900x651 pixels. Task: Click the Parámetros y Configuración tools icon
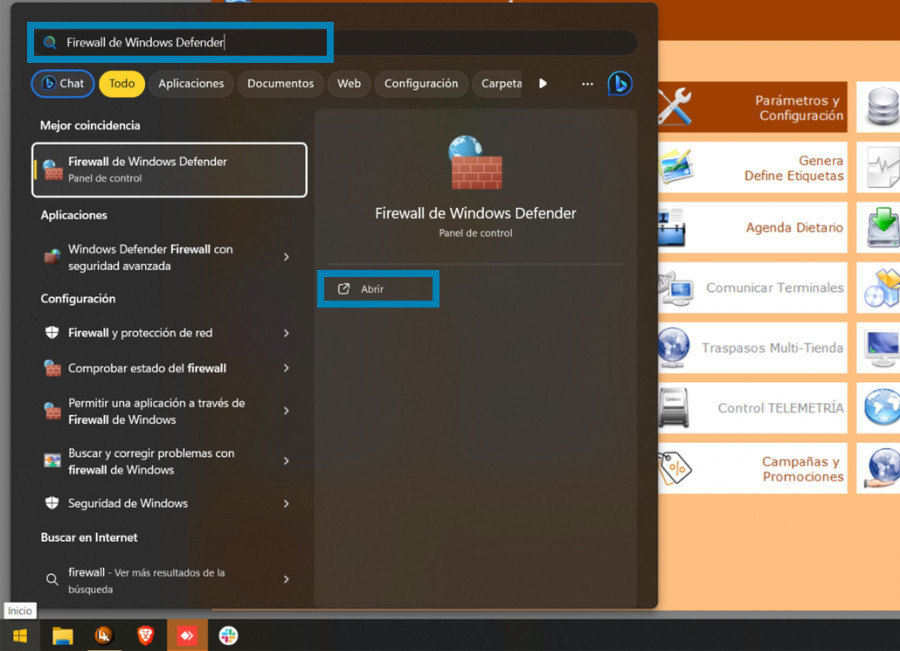click(675, 107)
